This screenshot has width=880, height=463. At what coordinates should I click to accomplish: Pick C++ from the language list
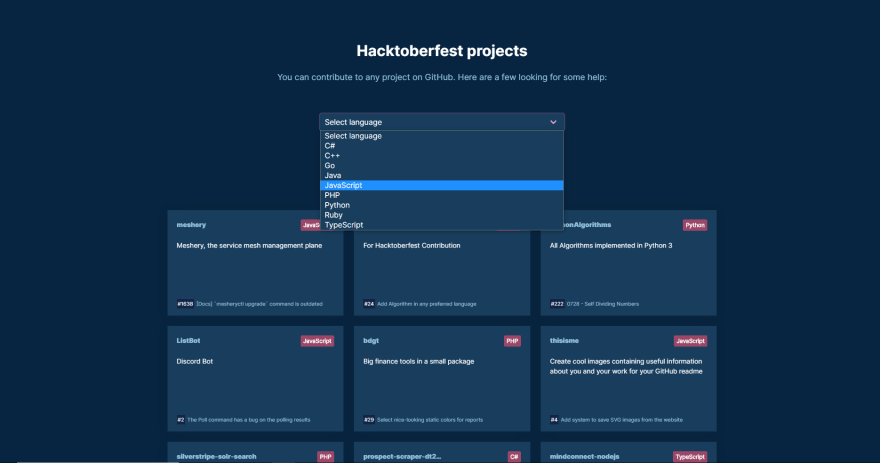(x=442, y=155)
